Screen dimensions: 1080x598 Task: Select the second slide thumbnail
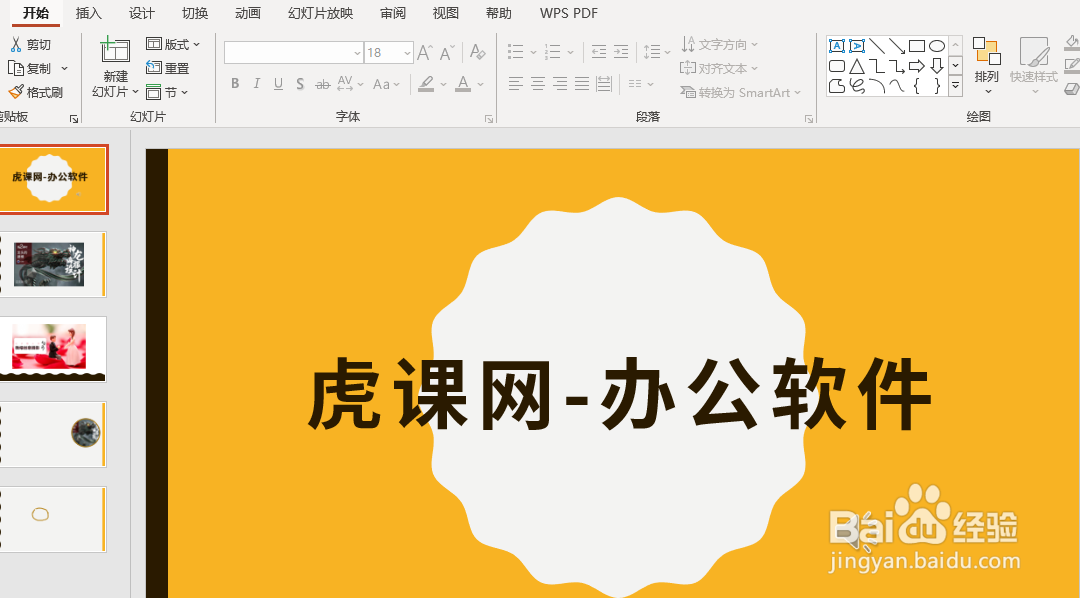point(55,264)
